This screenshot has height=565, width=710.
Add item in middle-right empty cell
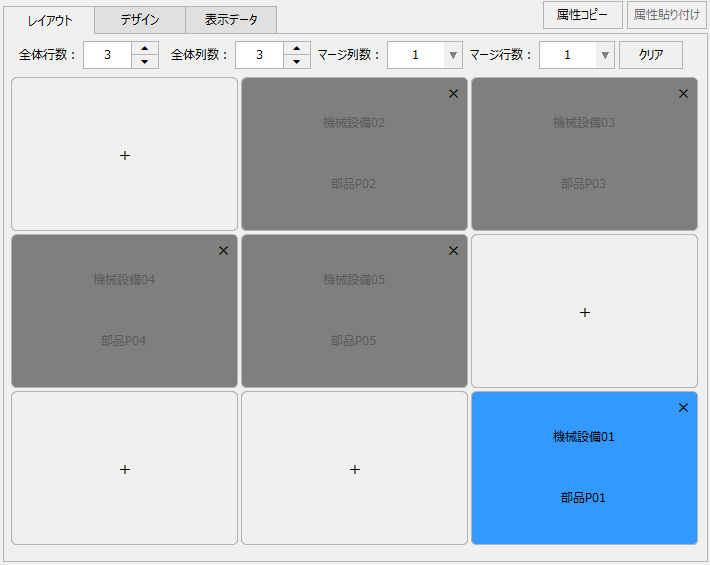[585, 312]
